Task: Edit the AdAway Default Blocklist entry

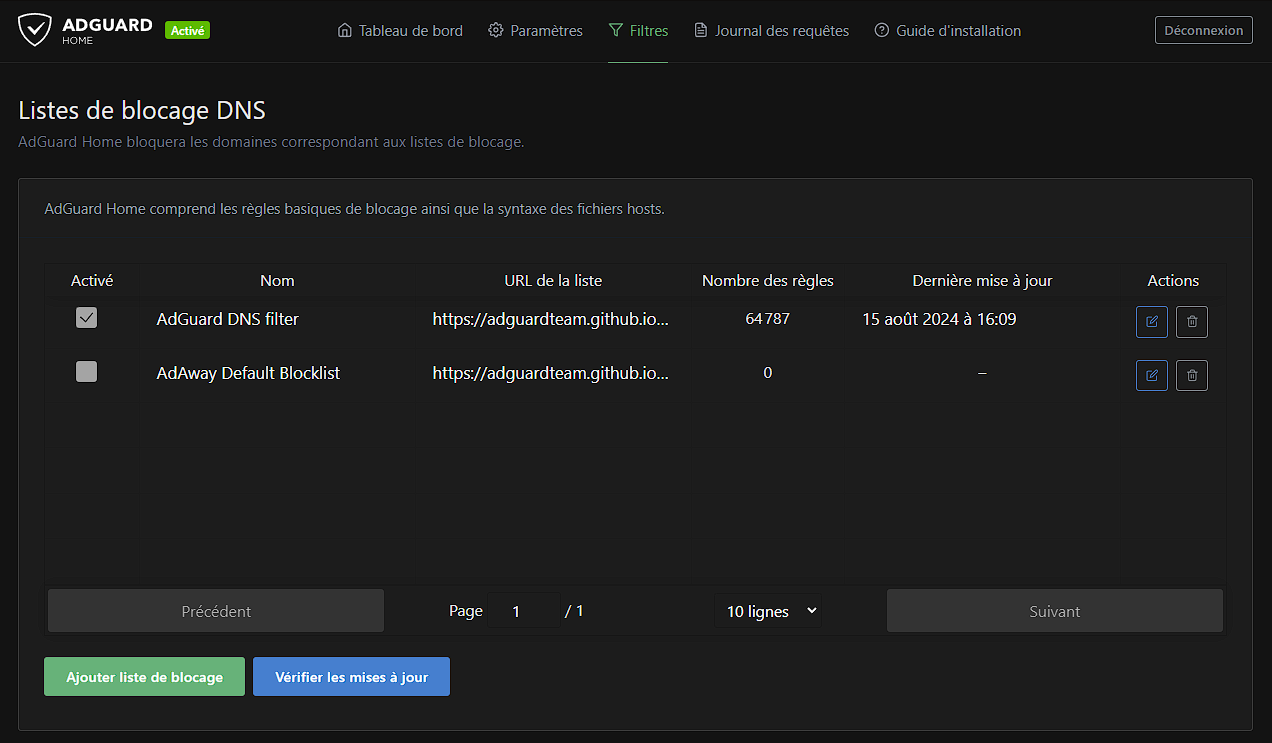Action: pyautogui.click(x=1152, y=375)
